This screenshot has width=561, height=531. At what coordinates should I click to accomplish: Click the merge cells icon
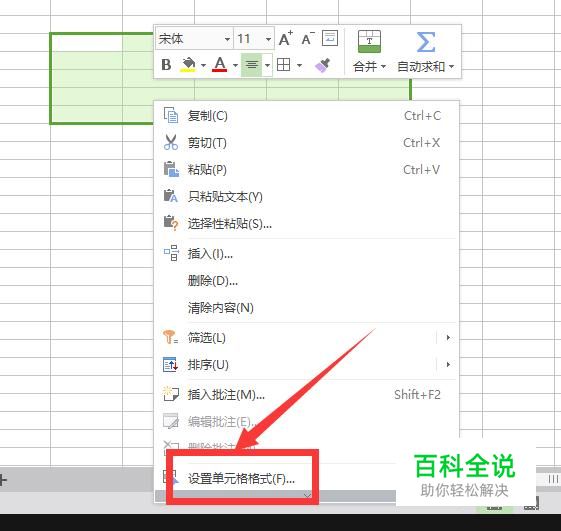[369, 42]
